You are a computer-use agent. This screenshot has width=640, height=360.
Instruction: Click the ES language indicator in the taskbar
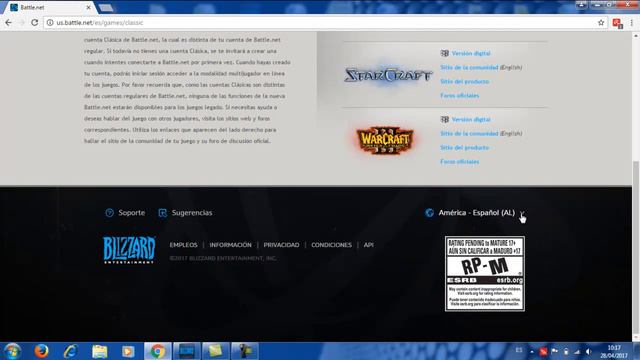click(519, 350)
